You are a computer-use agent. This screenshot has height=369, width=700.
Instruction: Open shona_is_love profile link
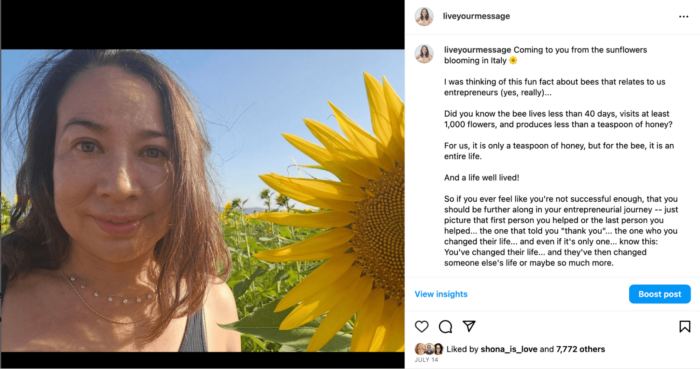coord(508,349)
